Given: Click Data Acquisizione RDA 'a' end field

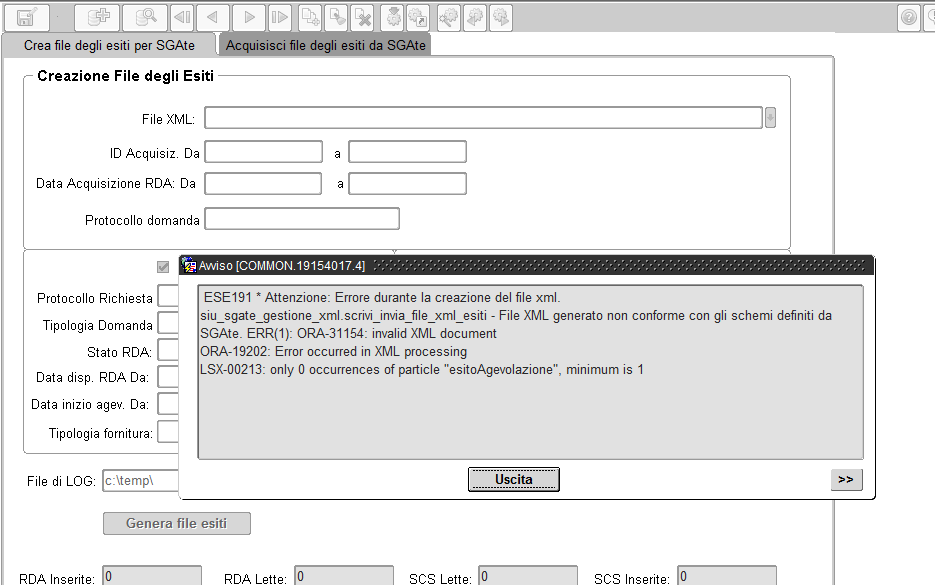Looking at the screenshot, I should point(407,184).
